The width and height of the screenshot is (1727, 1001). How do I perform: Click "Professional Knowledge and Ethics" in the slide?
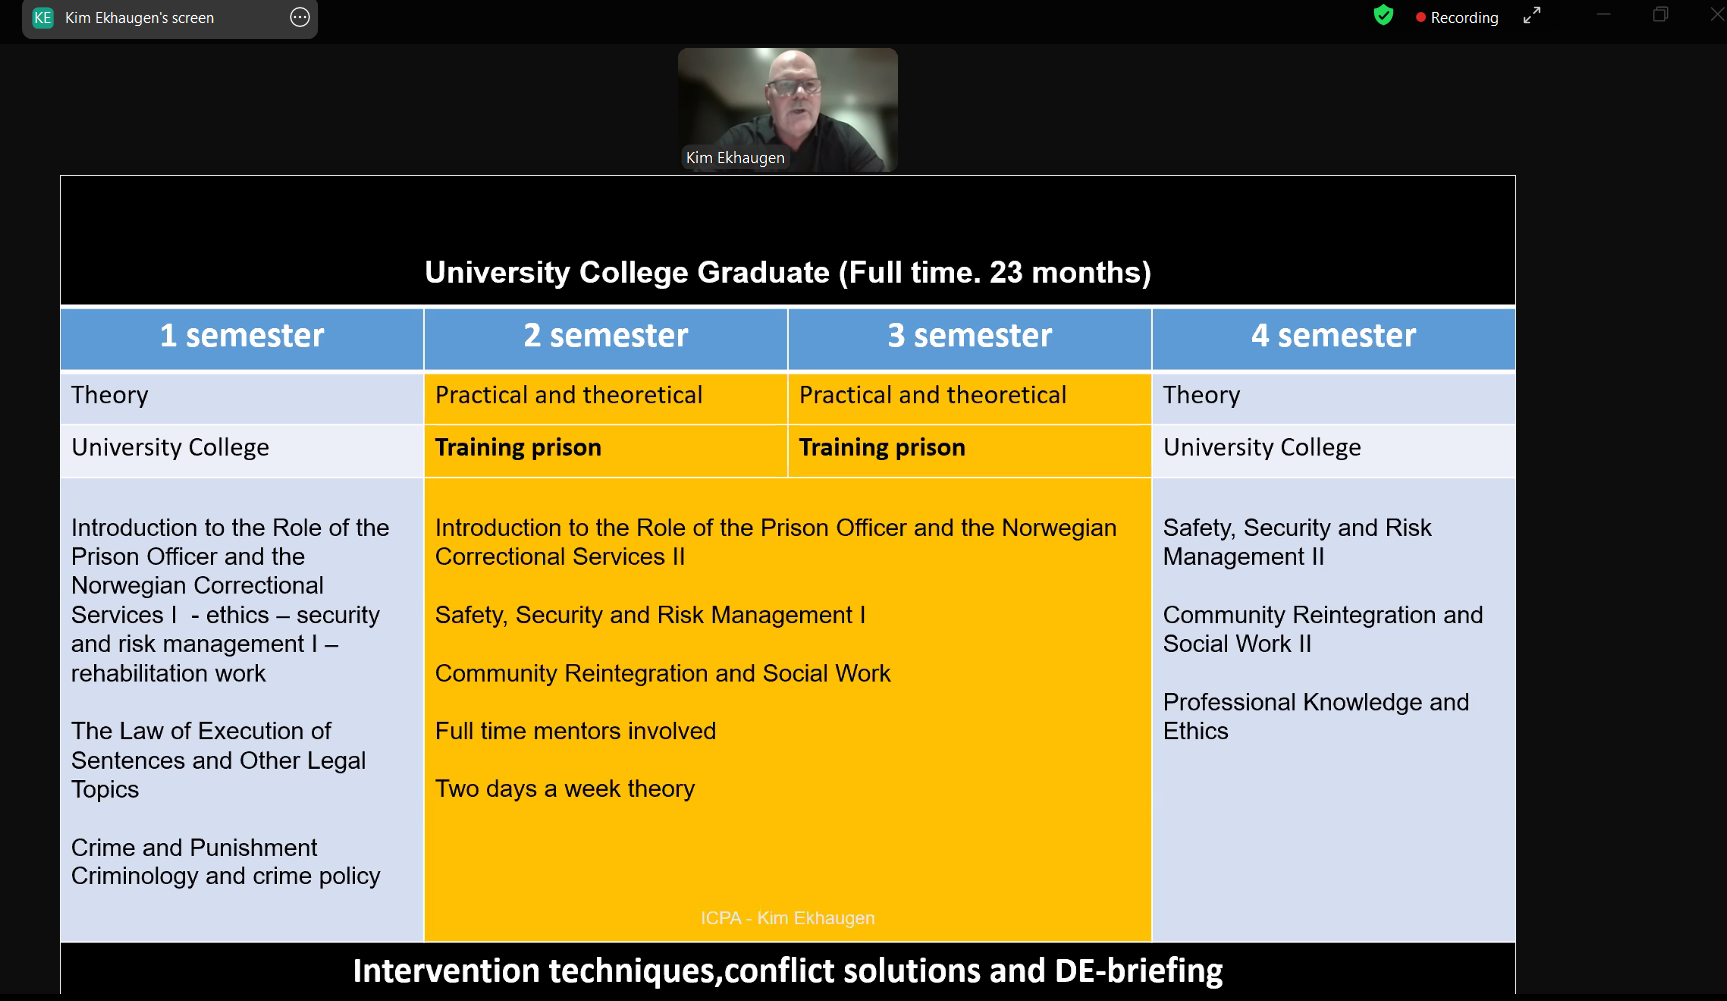tap(1315, 716)
